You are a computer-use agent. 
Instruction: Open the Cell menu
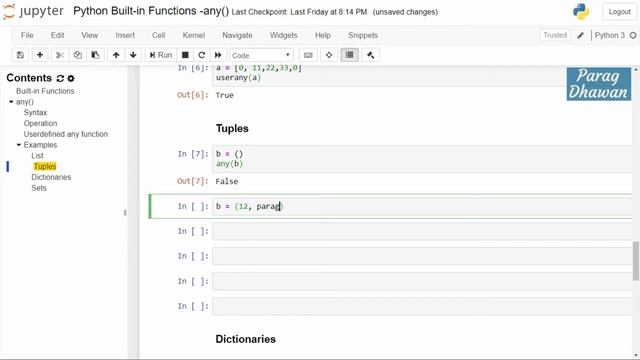click(158, 36)
